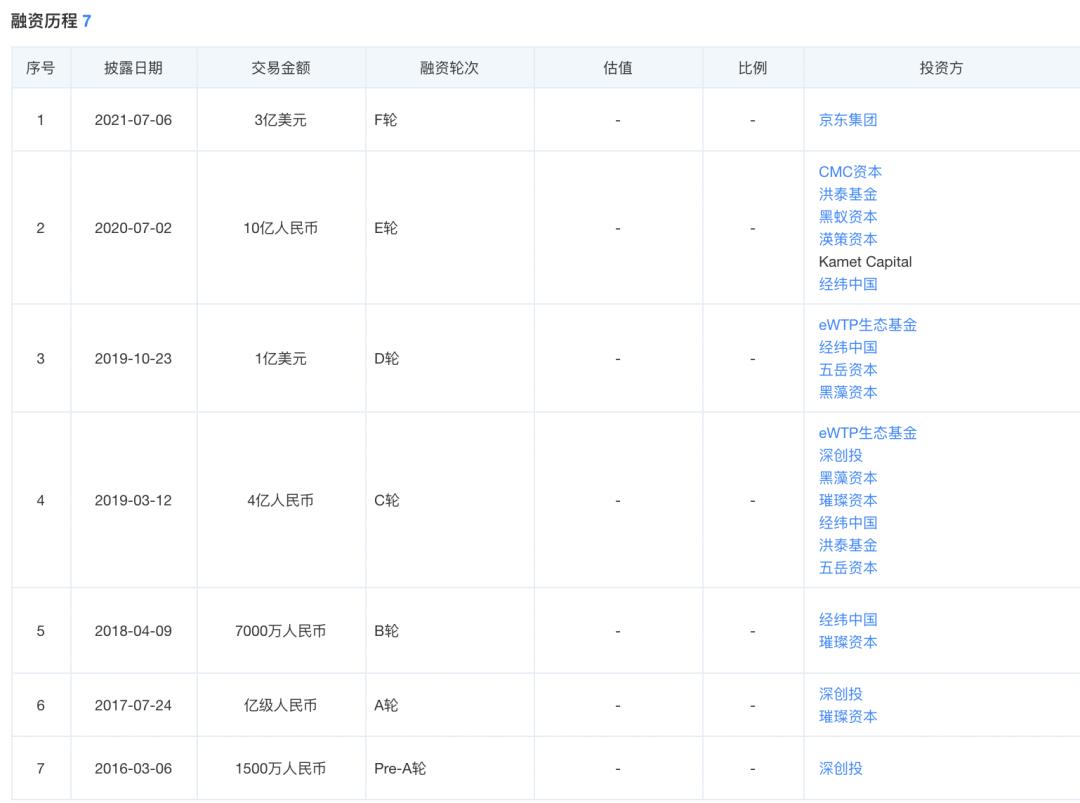The image size is (1080, 803).
Task: Click 璀璨资本 in the A轮 row
Action: point(847,716)
